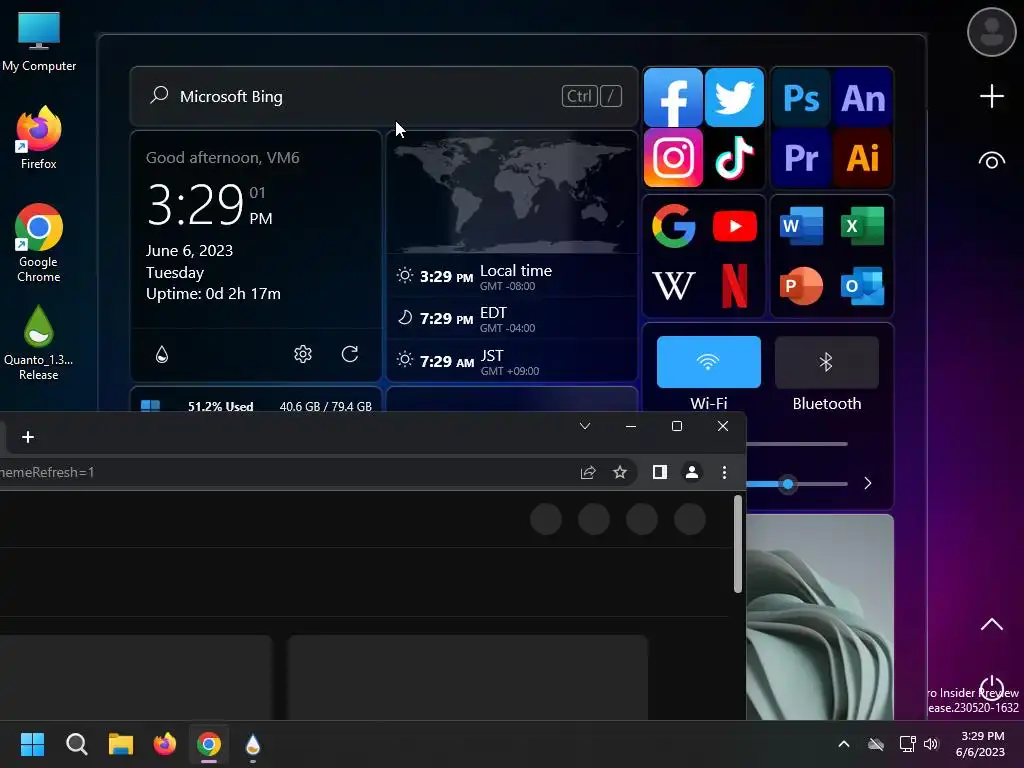Bookmark the page with Chrome's star icon
This screenshot has width=1024, height=768.
(x=620, y=472)
